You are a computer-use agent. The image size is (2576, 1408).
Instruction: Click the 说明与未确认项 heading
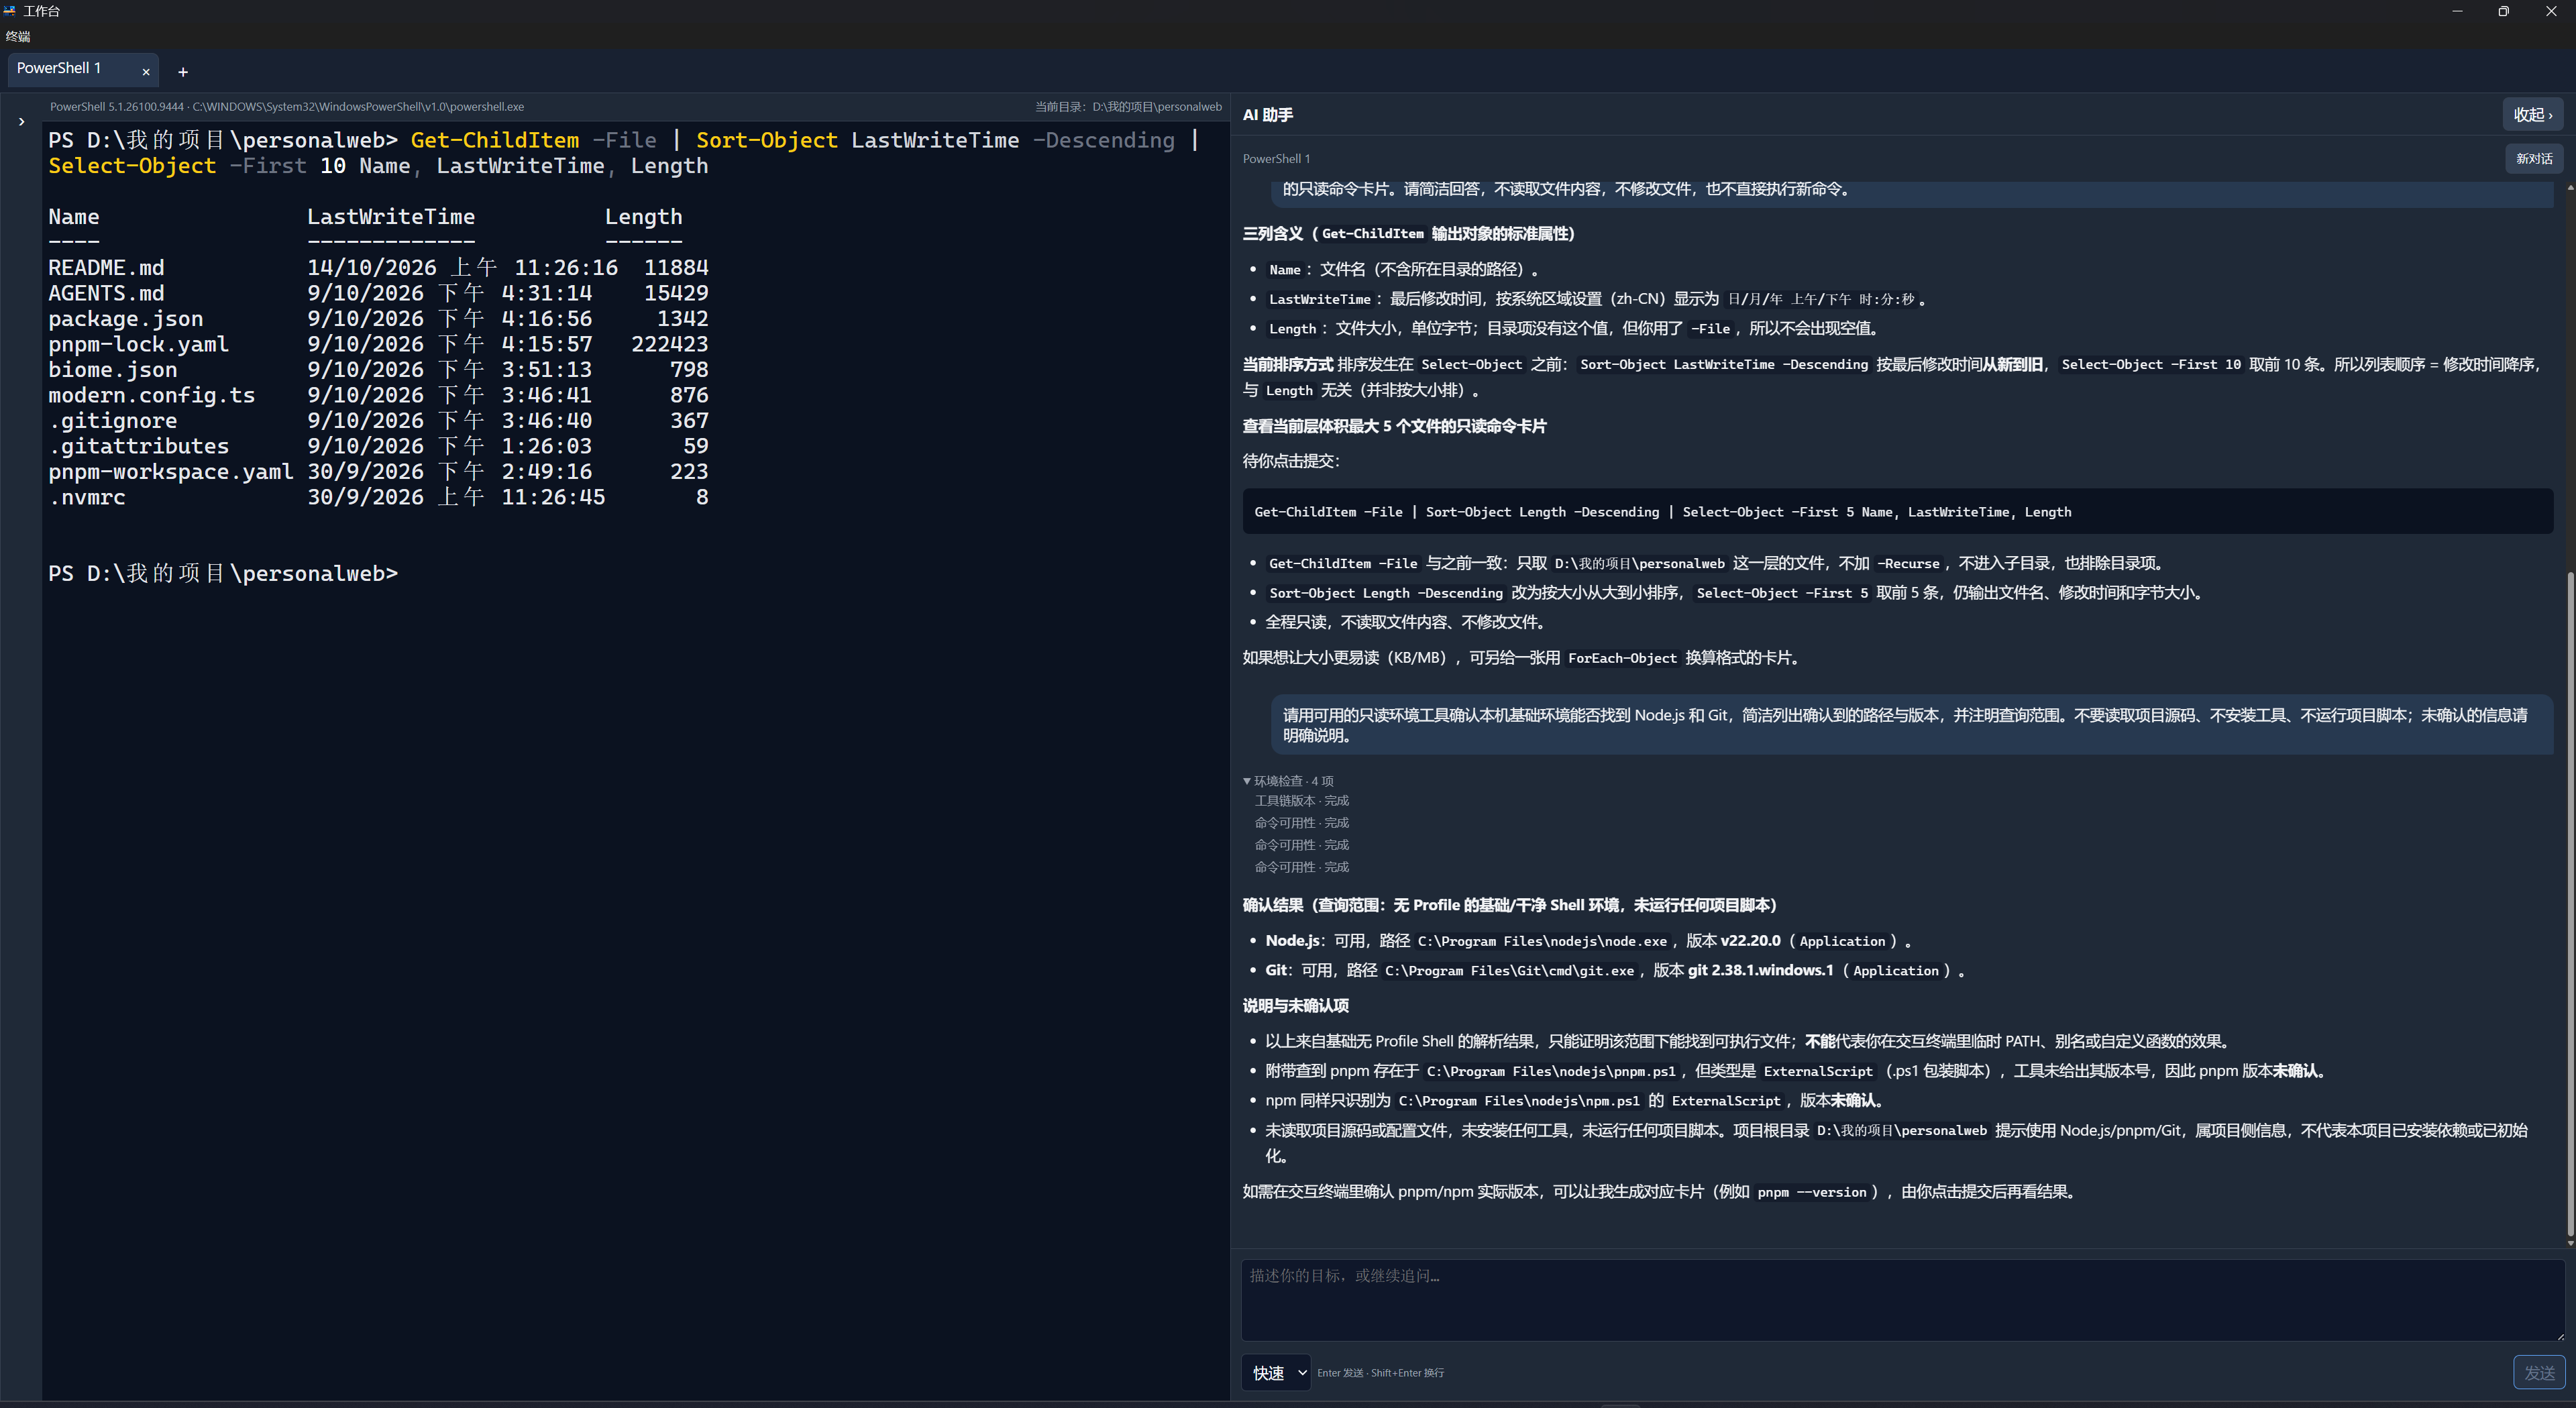click(1295, 1006)
